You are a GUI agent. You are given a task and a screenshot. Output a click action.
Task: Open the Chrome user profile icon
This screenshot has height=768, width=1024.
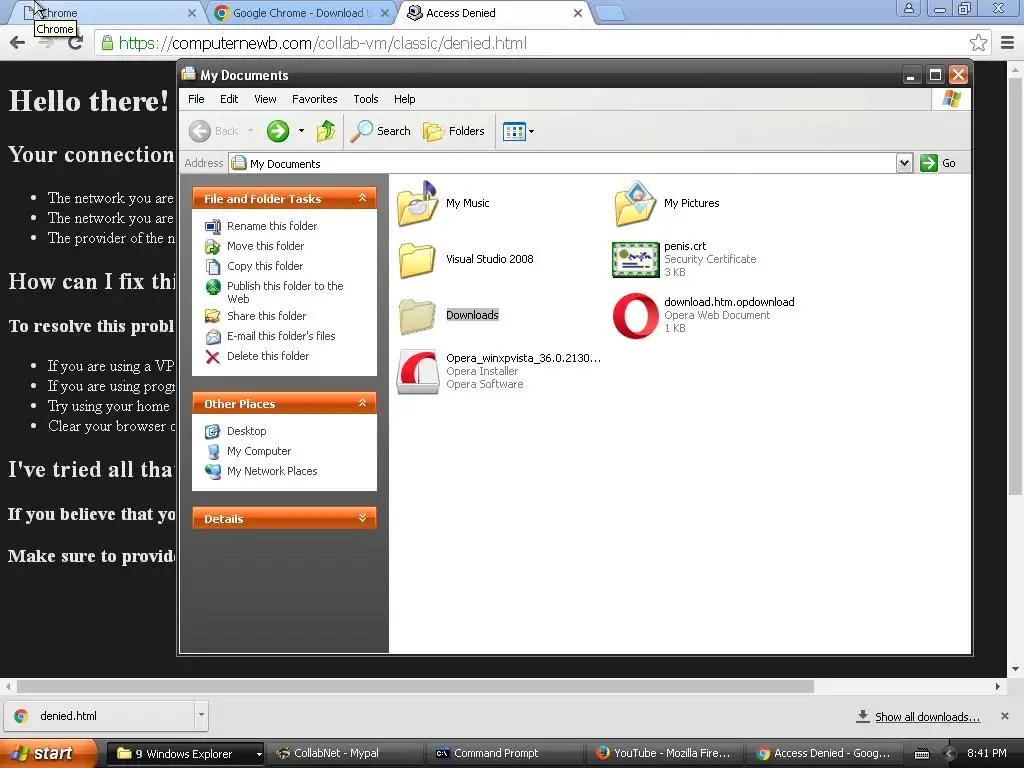(x=908, y=8)
